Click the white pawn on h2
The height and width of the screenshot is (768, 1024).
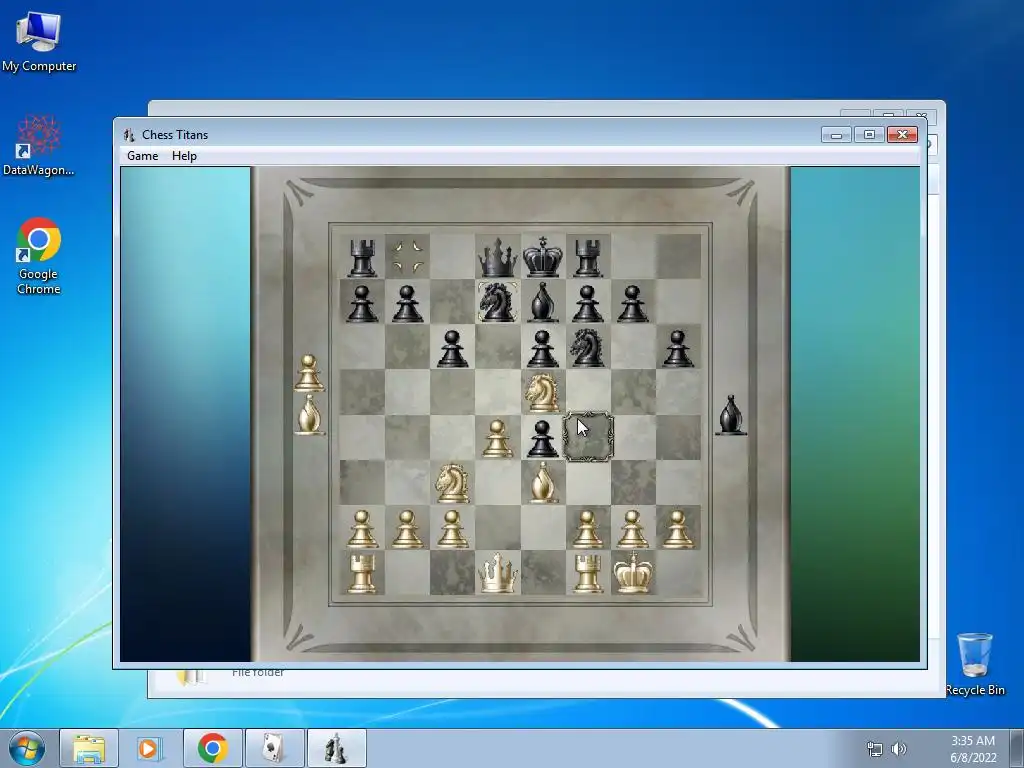click(x=678, y=528)
